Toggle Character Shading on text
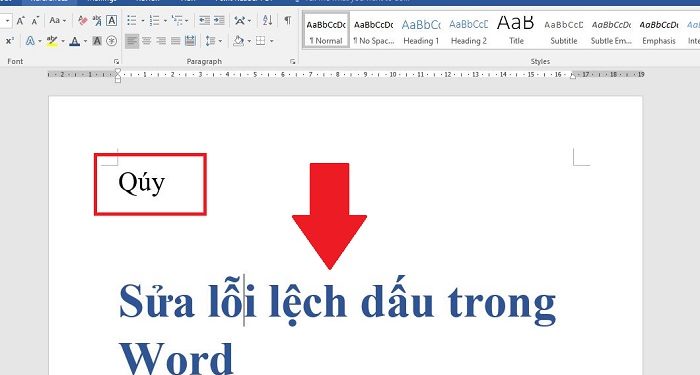Screen dimensions: 700x375 pyautogui.click(x=97, y=42)
